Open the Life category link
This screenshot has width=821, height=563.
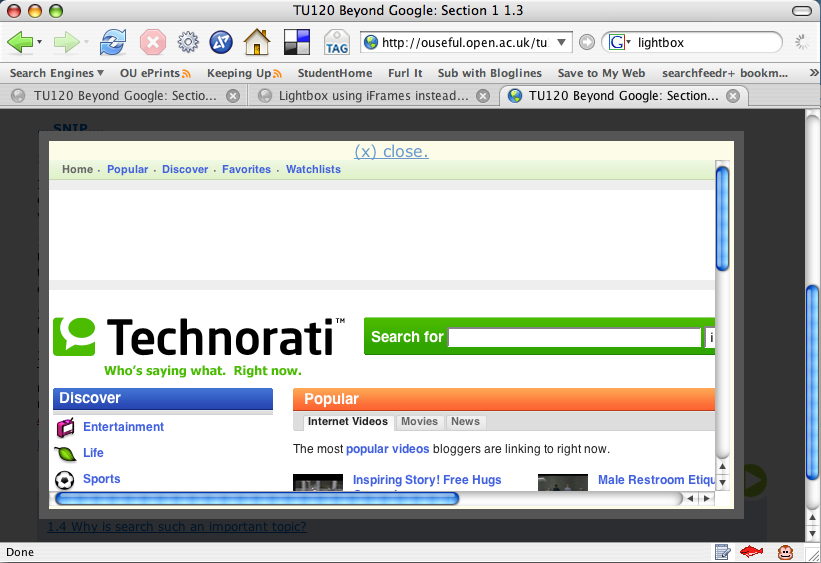(x=93, y=452)
